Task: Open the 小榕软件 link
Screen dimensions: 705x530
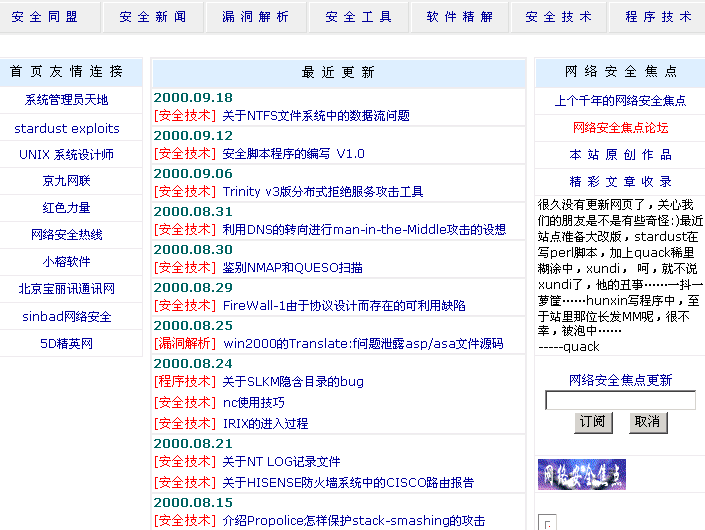Action: (67, 262)
